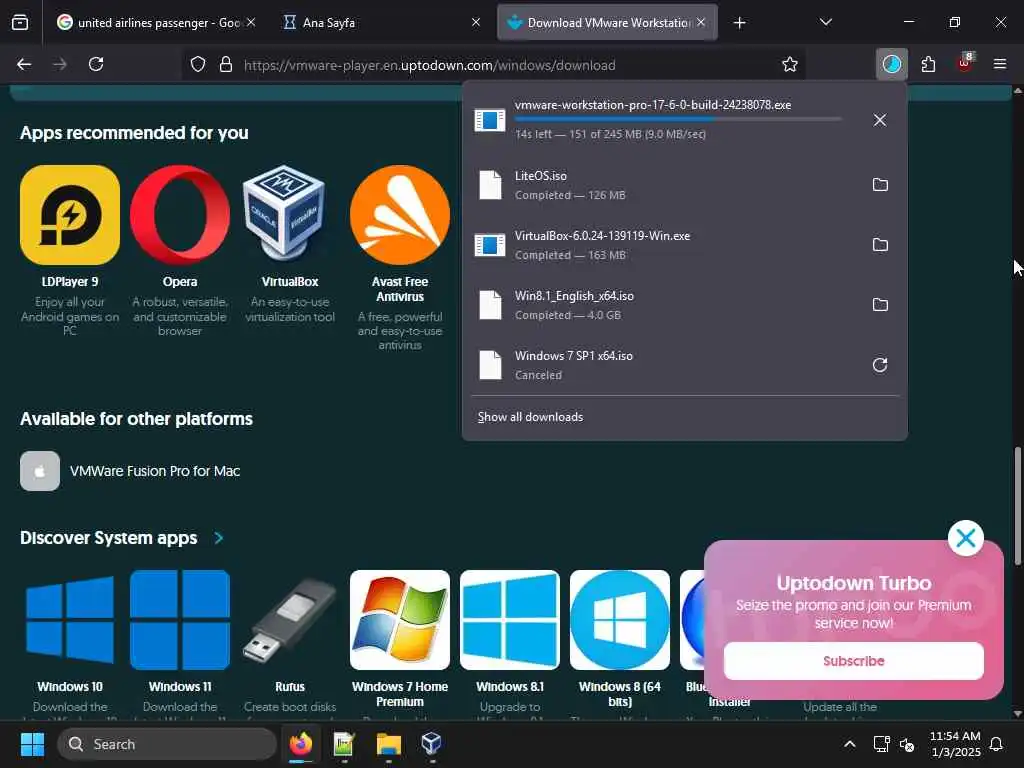Click Show all downloads link
This screenshot has width=1024, height=768.
tap(530, 417)
